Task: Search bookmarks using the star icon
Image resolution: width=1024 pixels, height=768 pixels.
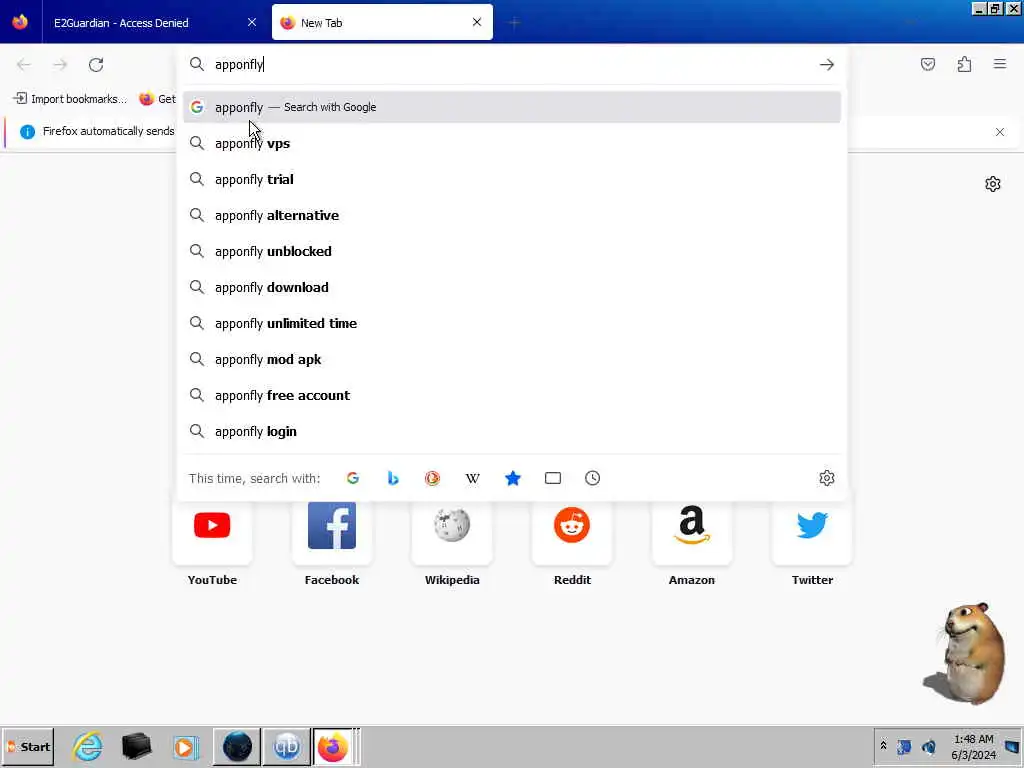Action: pyautogui.click(x=513, y=478)
